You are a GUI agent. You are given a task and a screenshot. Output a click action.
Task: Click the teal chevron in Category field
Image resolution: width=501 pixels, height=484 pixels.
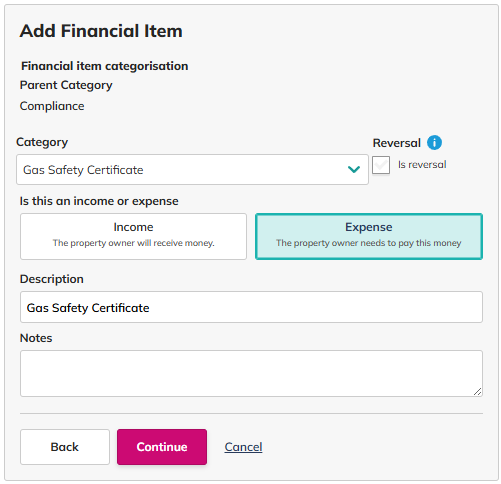(354, 169)
